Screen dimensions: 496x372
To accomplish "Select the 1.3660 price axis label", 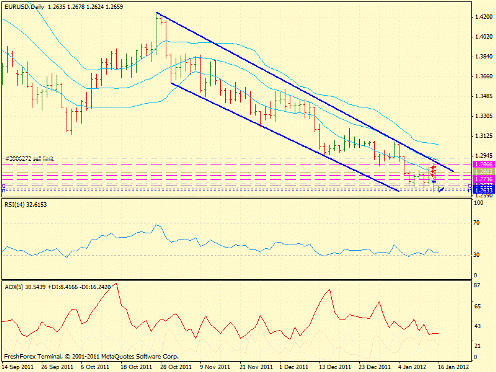I will click(x=484, y=76).
